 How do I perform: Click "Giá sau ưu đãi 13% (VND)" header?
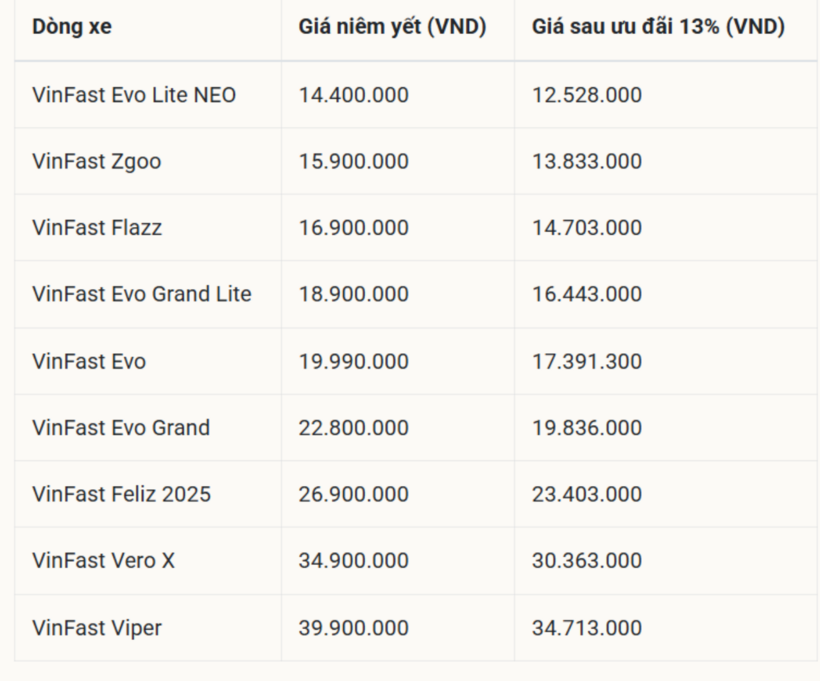click(x=658, y=28)
